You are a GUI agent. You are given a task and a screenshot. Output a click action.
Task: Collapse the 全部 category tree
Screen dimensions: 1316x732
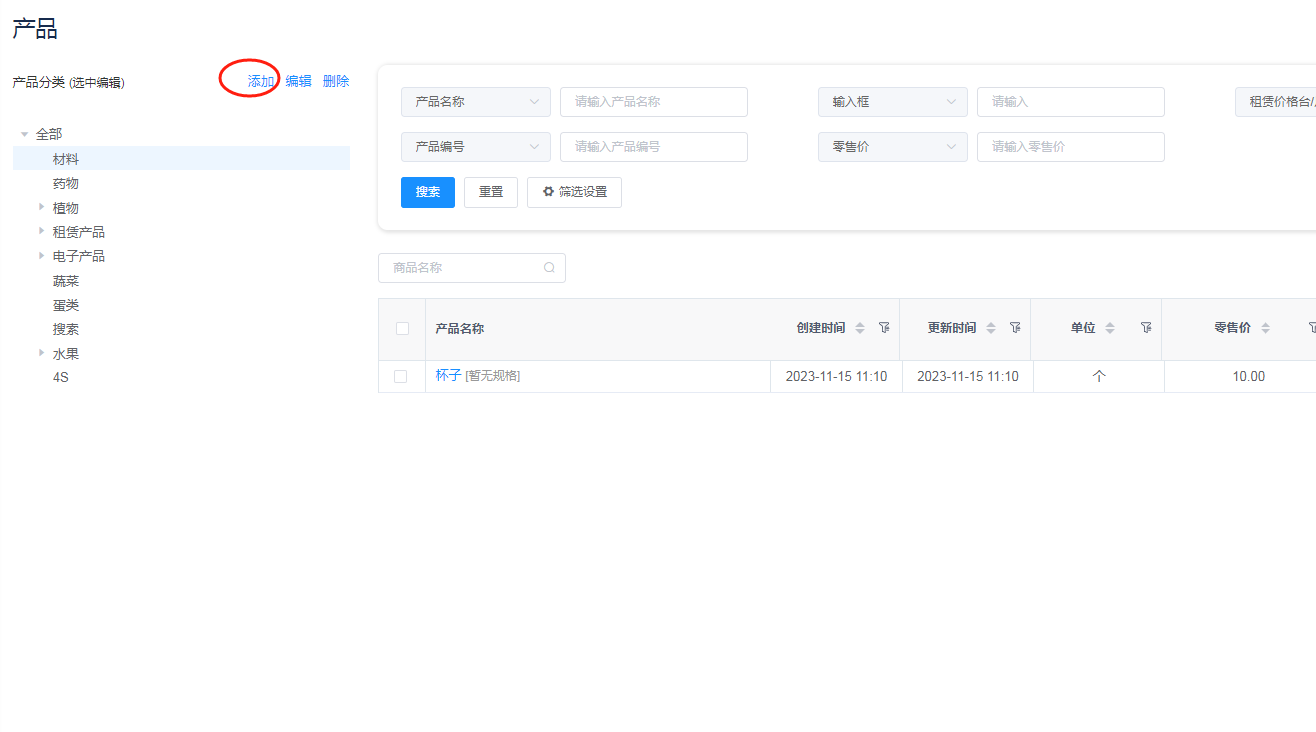tap(25, 134)
